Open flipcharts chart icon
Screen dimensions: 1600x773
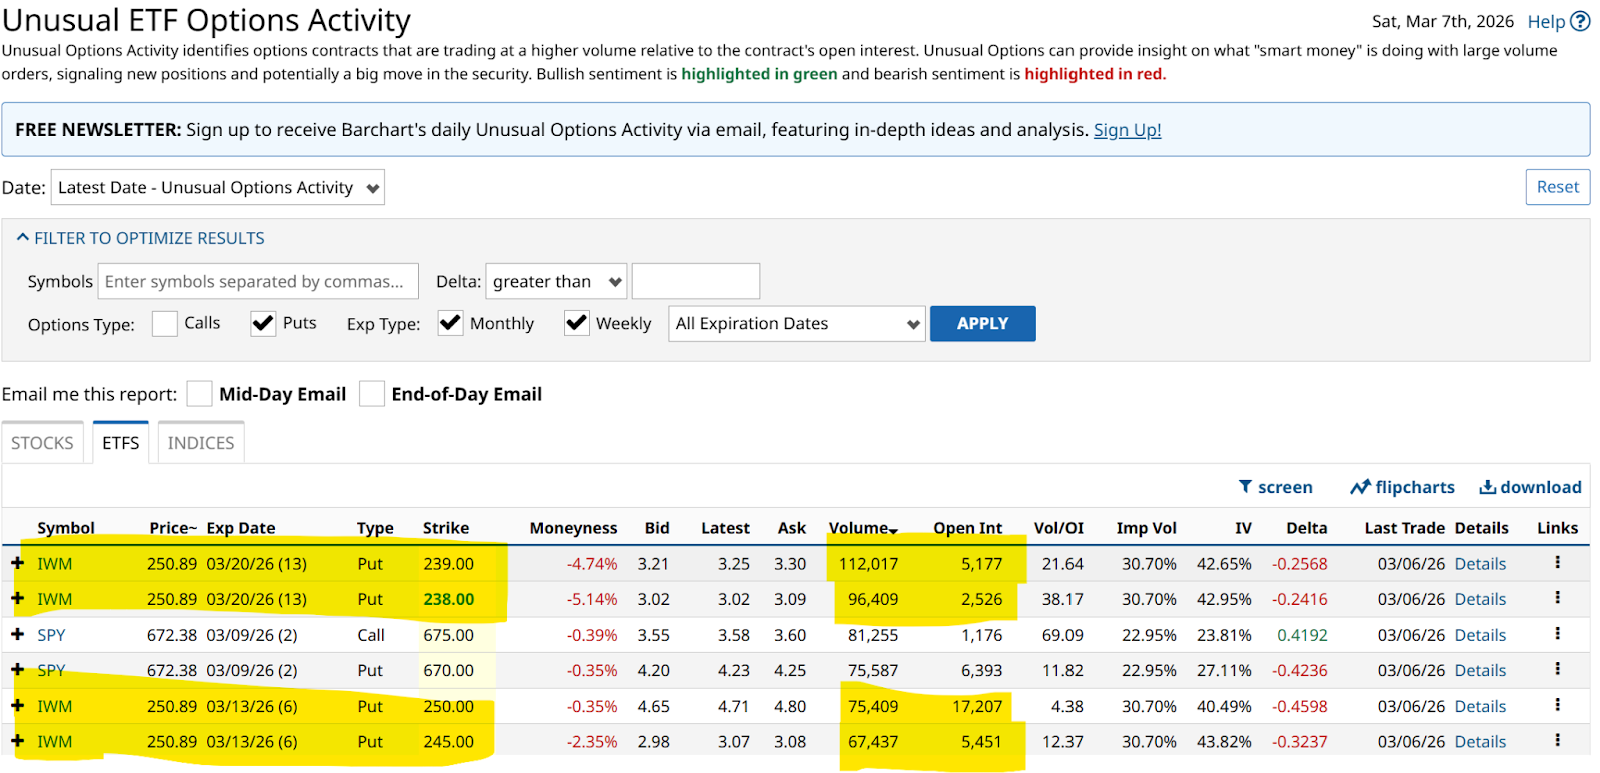tap(1360, 487)
